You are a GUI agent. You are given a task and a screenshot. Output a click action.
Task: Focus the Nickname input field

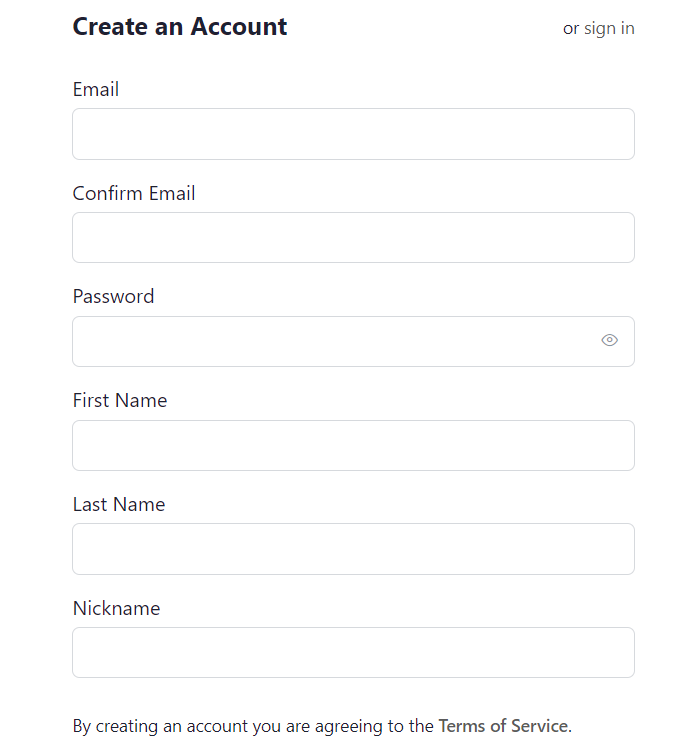point(353,653)
